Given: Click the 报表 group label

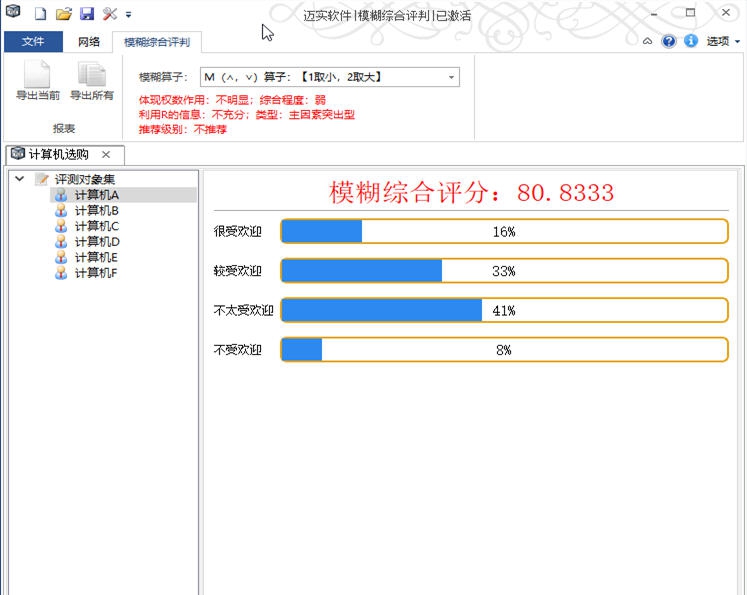Looking at the screenshot, I should [x=64, y=129].
